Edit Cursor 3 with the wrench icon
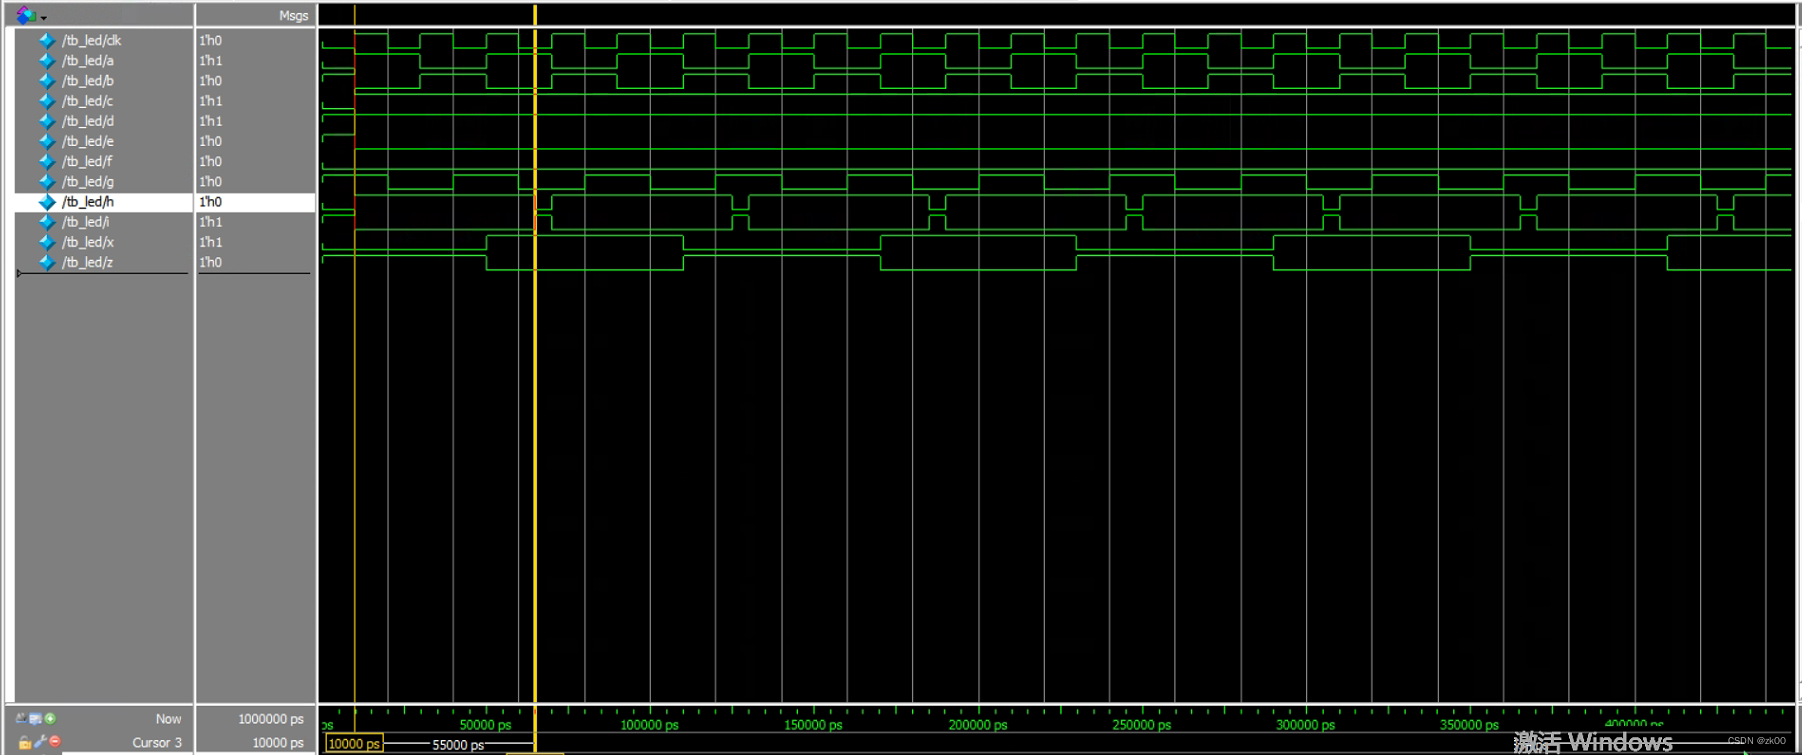Screen dimensions: 1802x755 [x=40, y=741]
